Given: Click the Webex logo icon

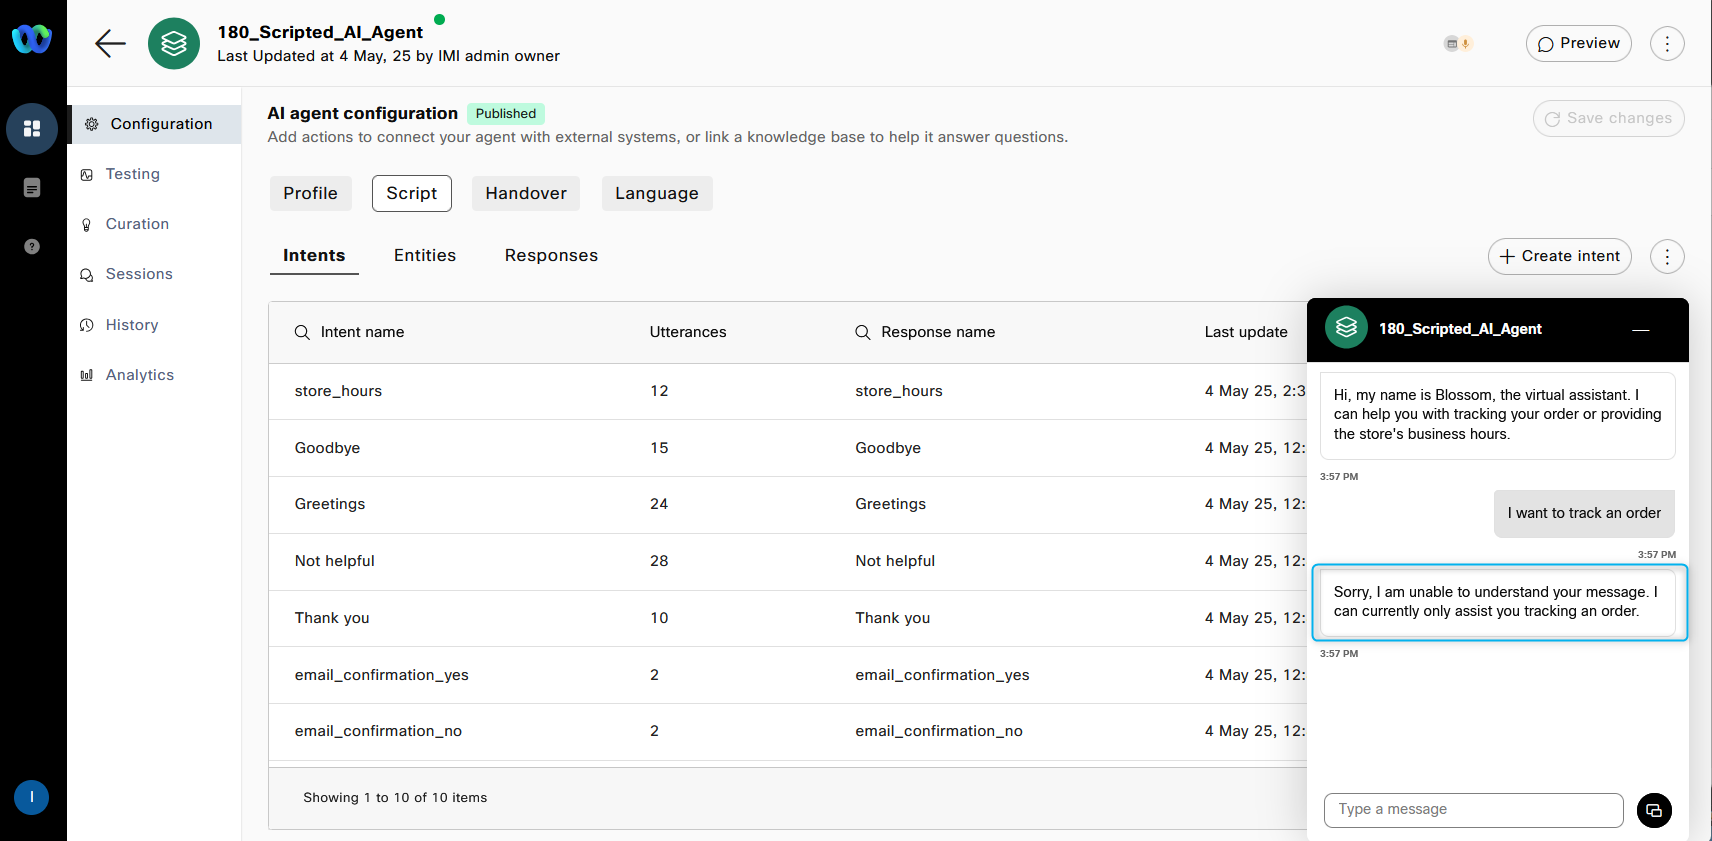Looking at the screenshot, I should click(32, 39).
